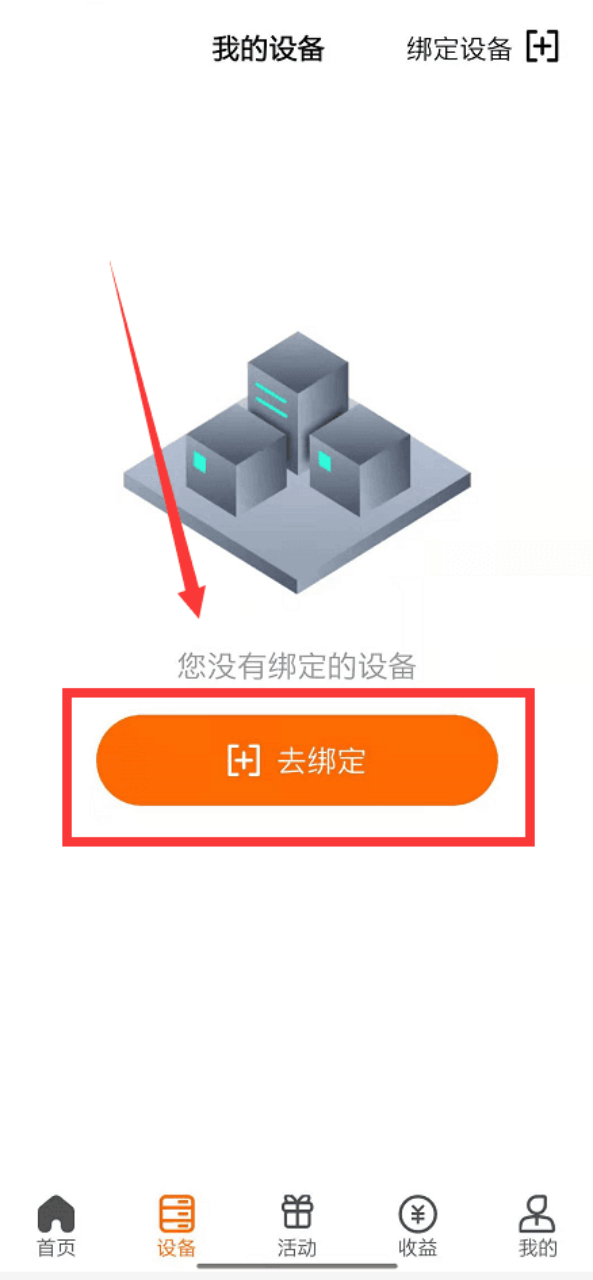The width and height of the screenshot is (593, 1280).
Task: Open the person profile icon for 我的
Action: (x=537, y=1213)
